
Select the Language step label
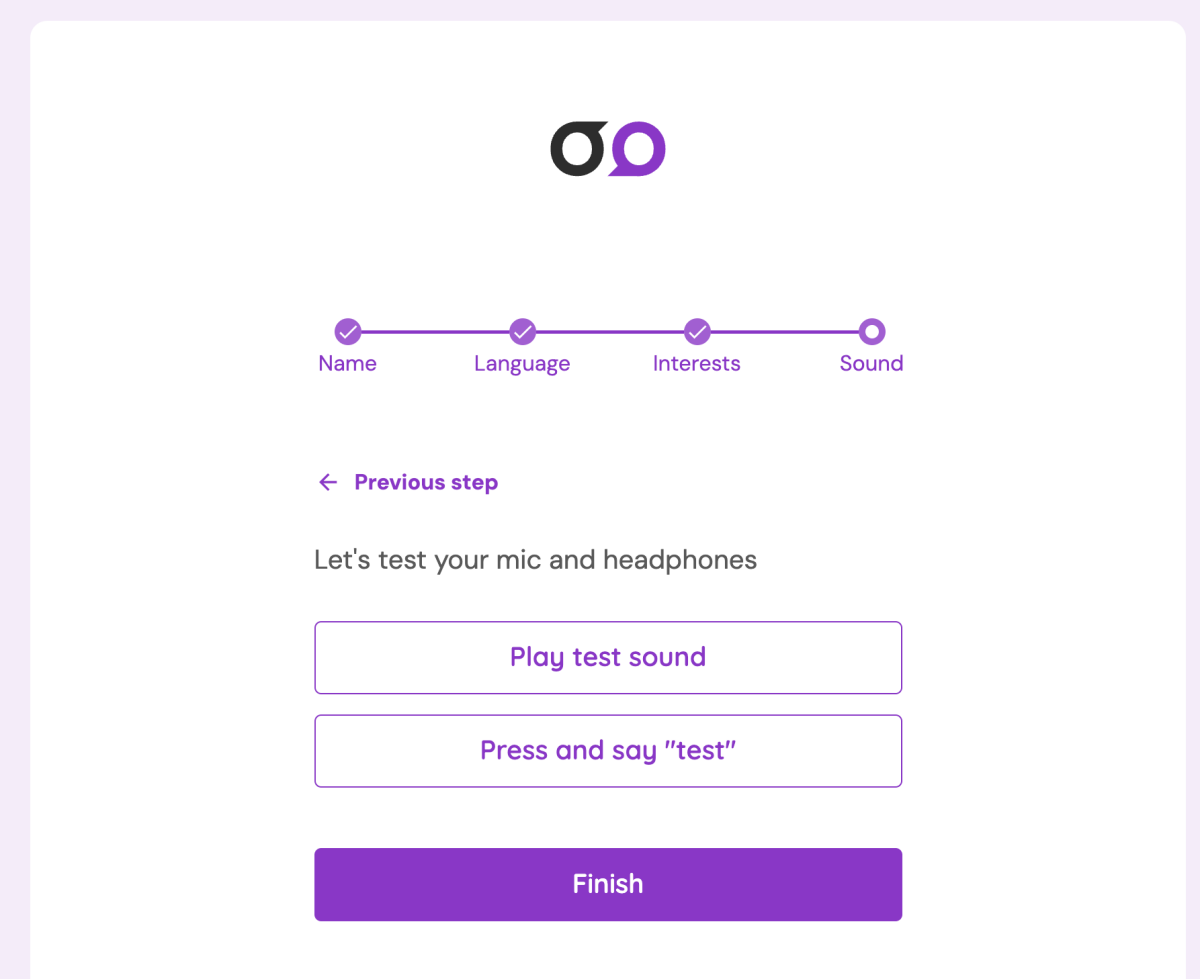(522, 364)
